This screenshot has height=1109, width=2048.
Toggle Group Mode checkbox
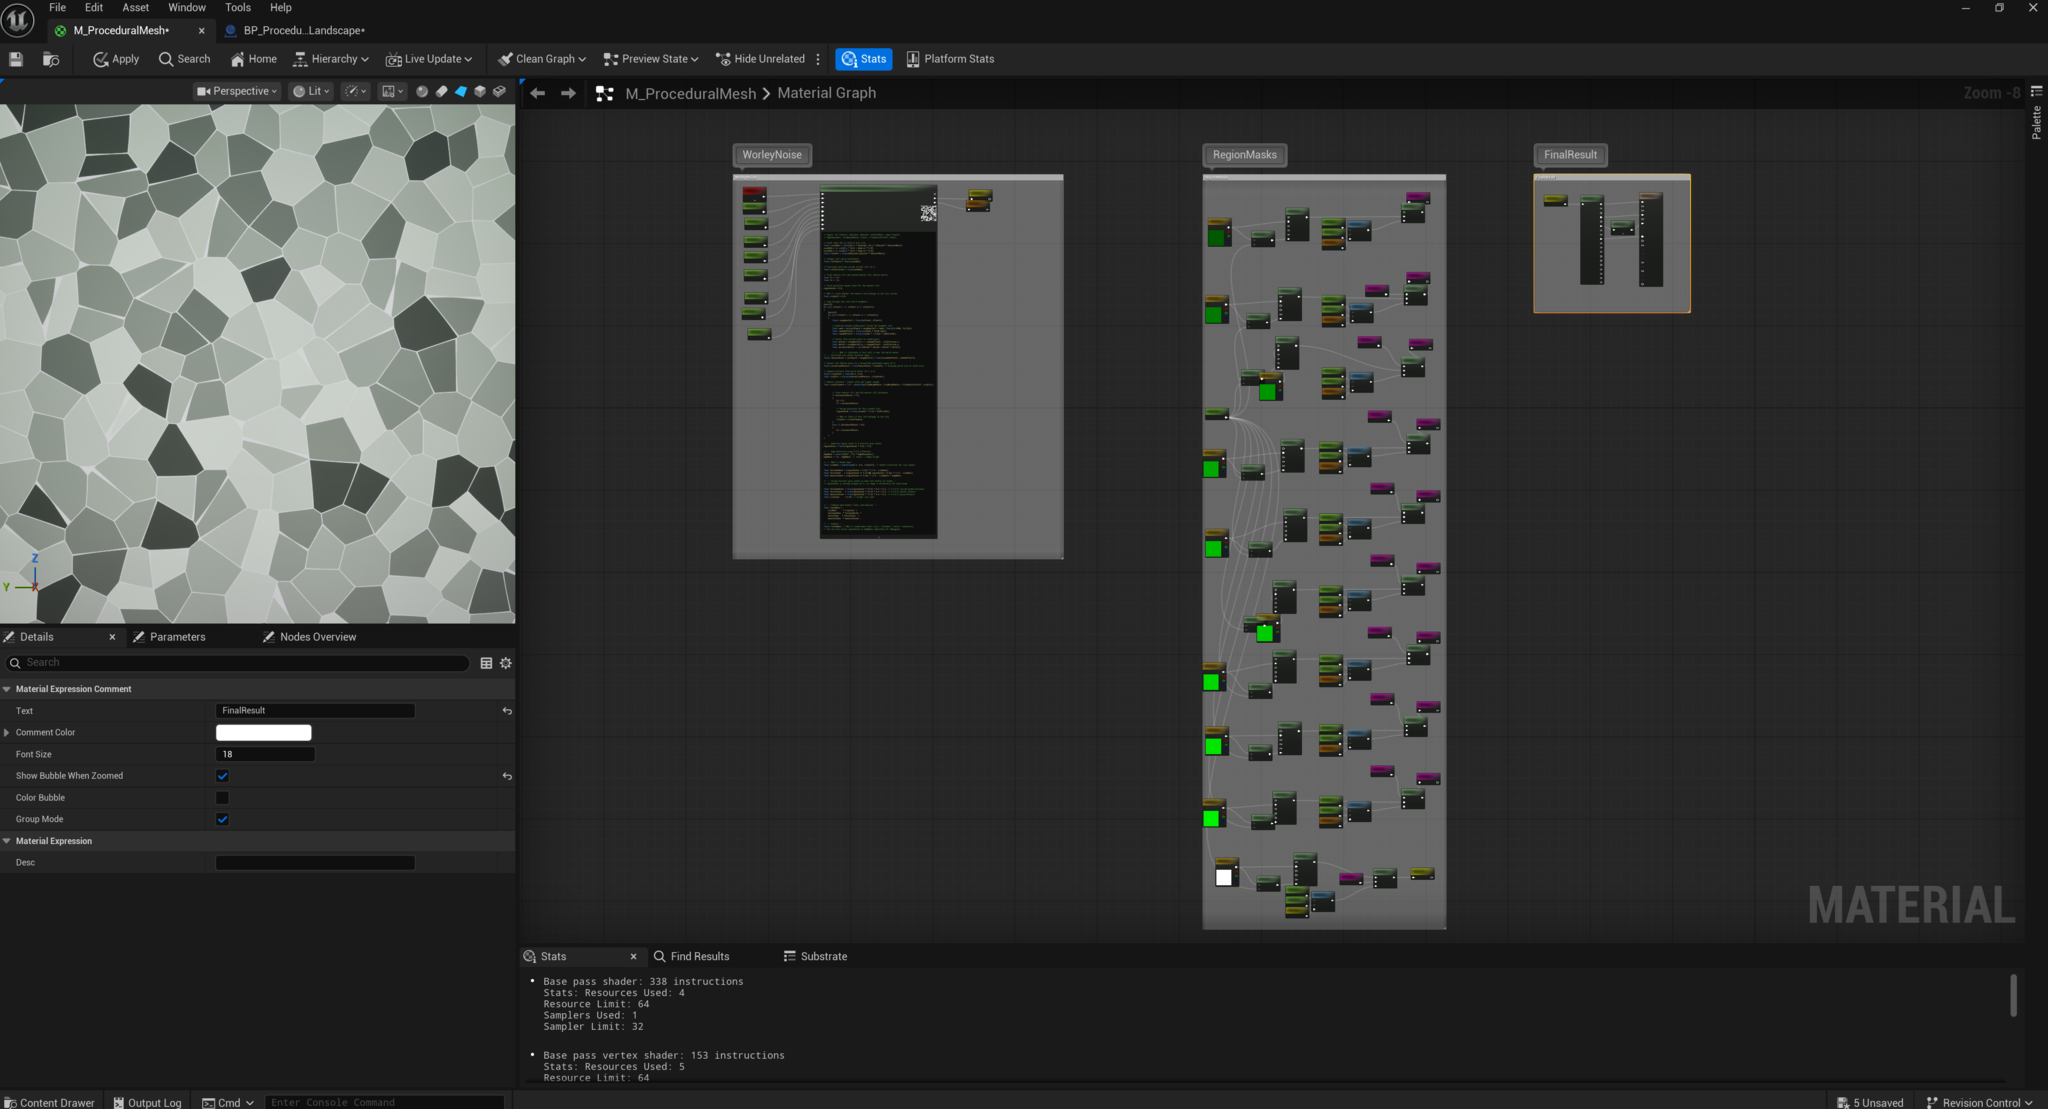pyautogui.click(x=222, y=820)
